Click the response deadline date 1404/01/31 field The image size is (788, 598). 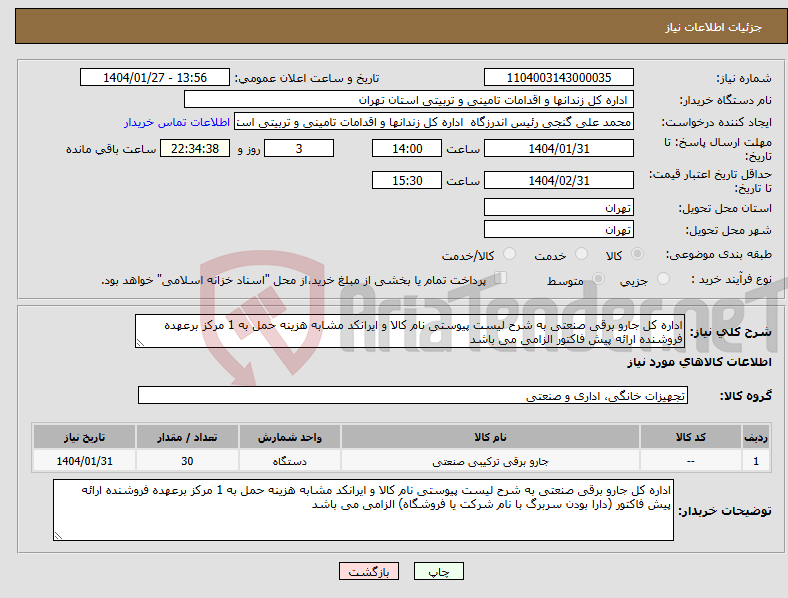(x=559, y=149)
